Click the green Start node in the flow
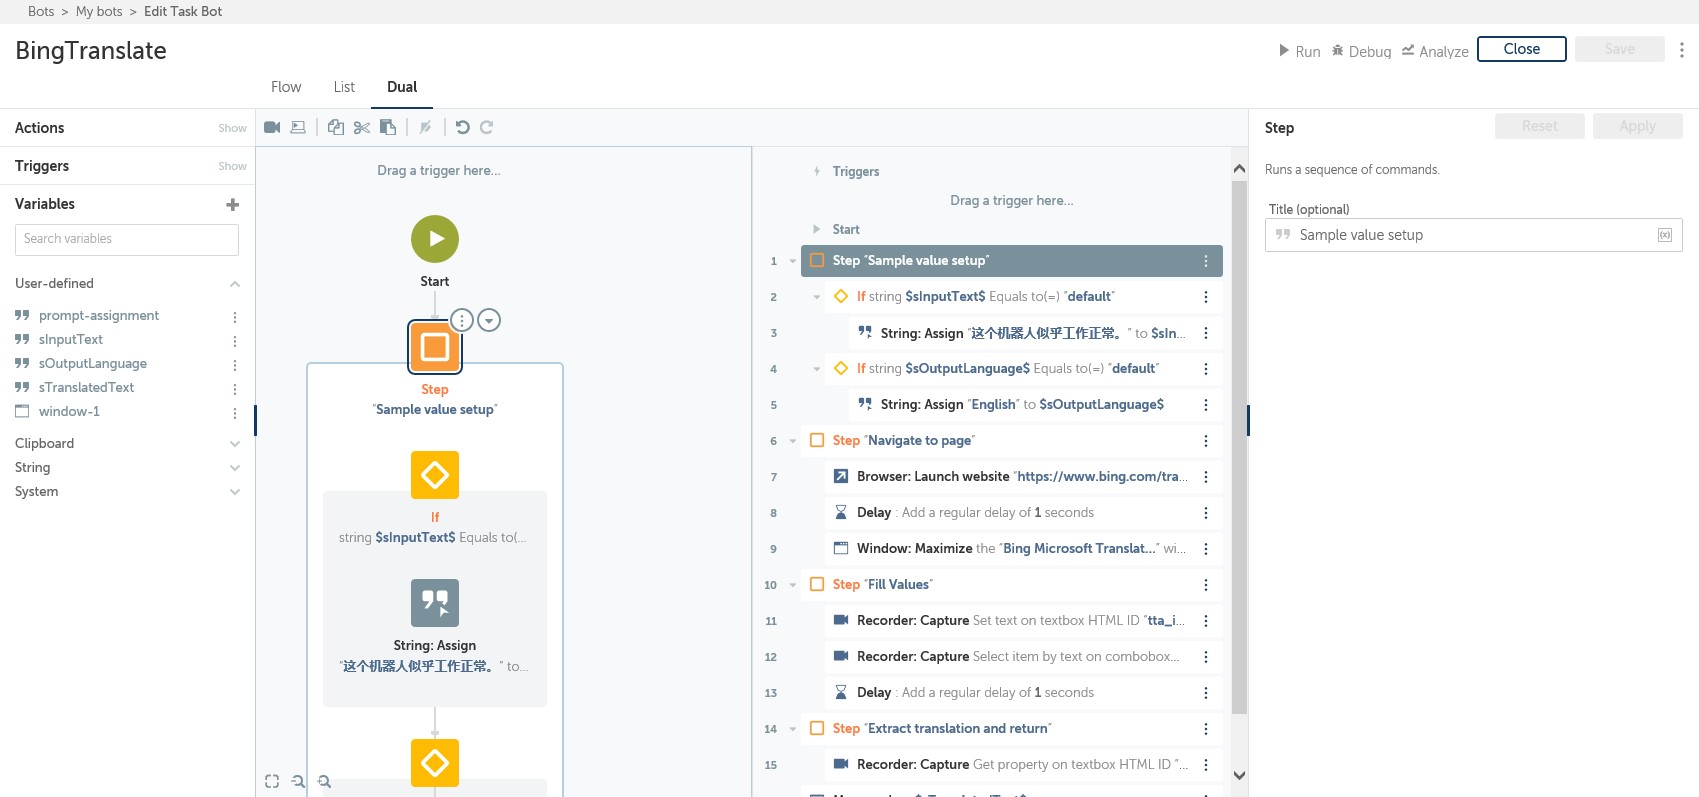Viewport: 1699px width, 797px height. coord(435,239)
